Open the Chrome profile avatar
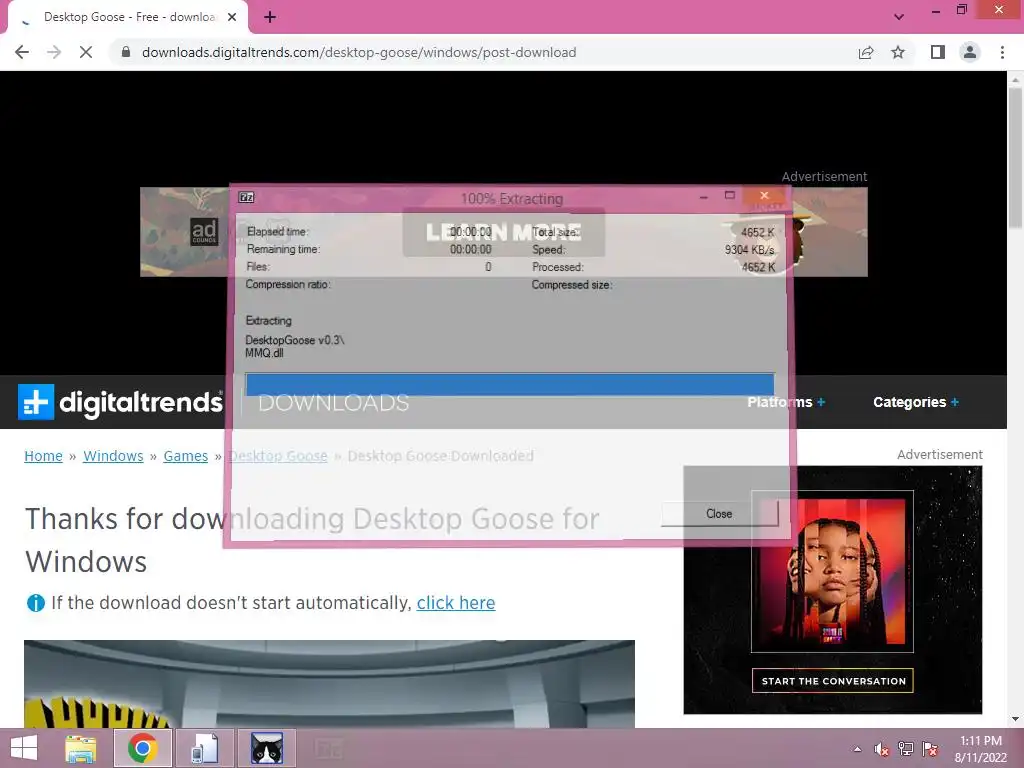Screen dimensions: 1024x768 click(x=970, y=52)
